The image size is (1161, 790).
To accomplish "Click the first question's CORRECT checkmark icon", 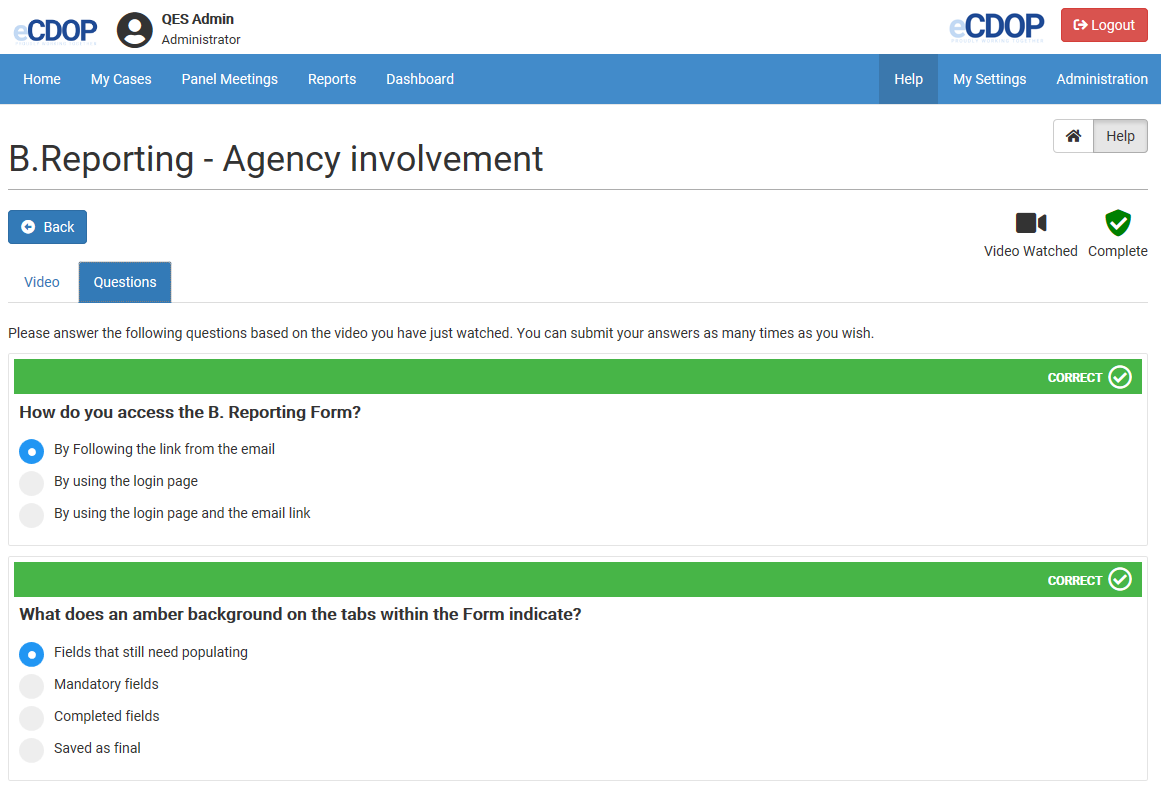I will tap(1120, 377).
